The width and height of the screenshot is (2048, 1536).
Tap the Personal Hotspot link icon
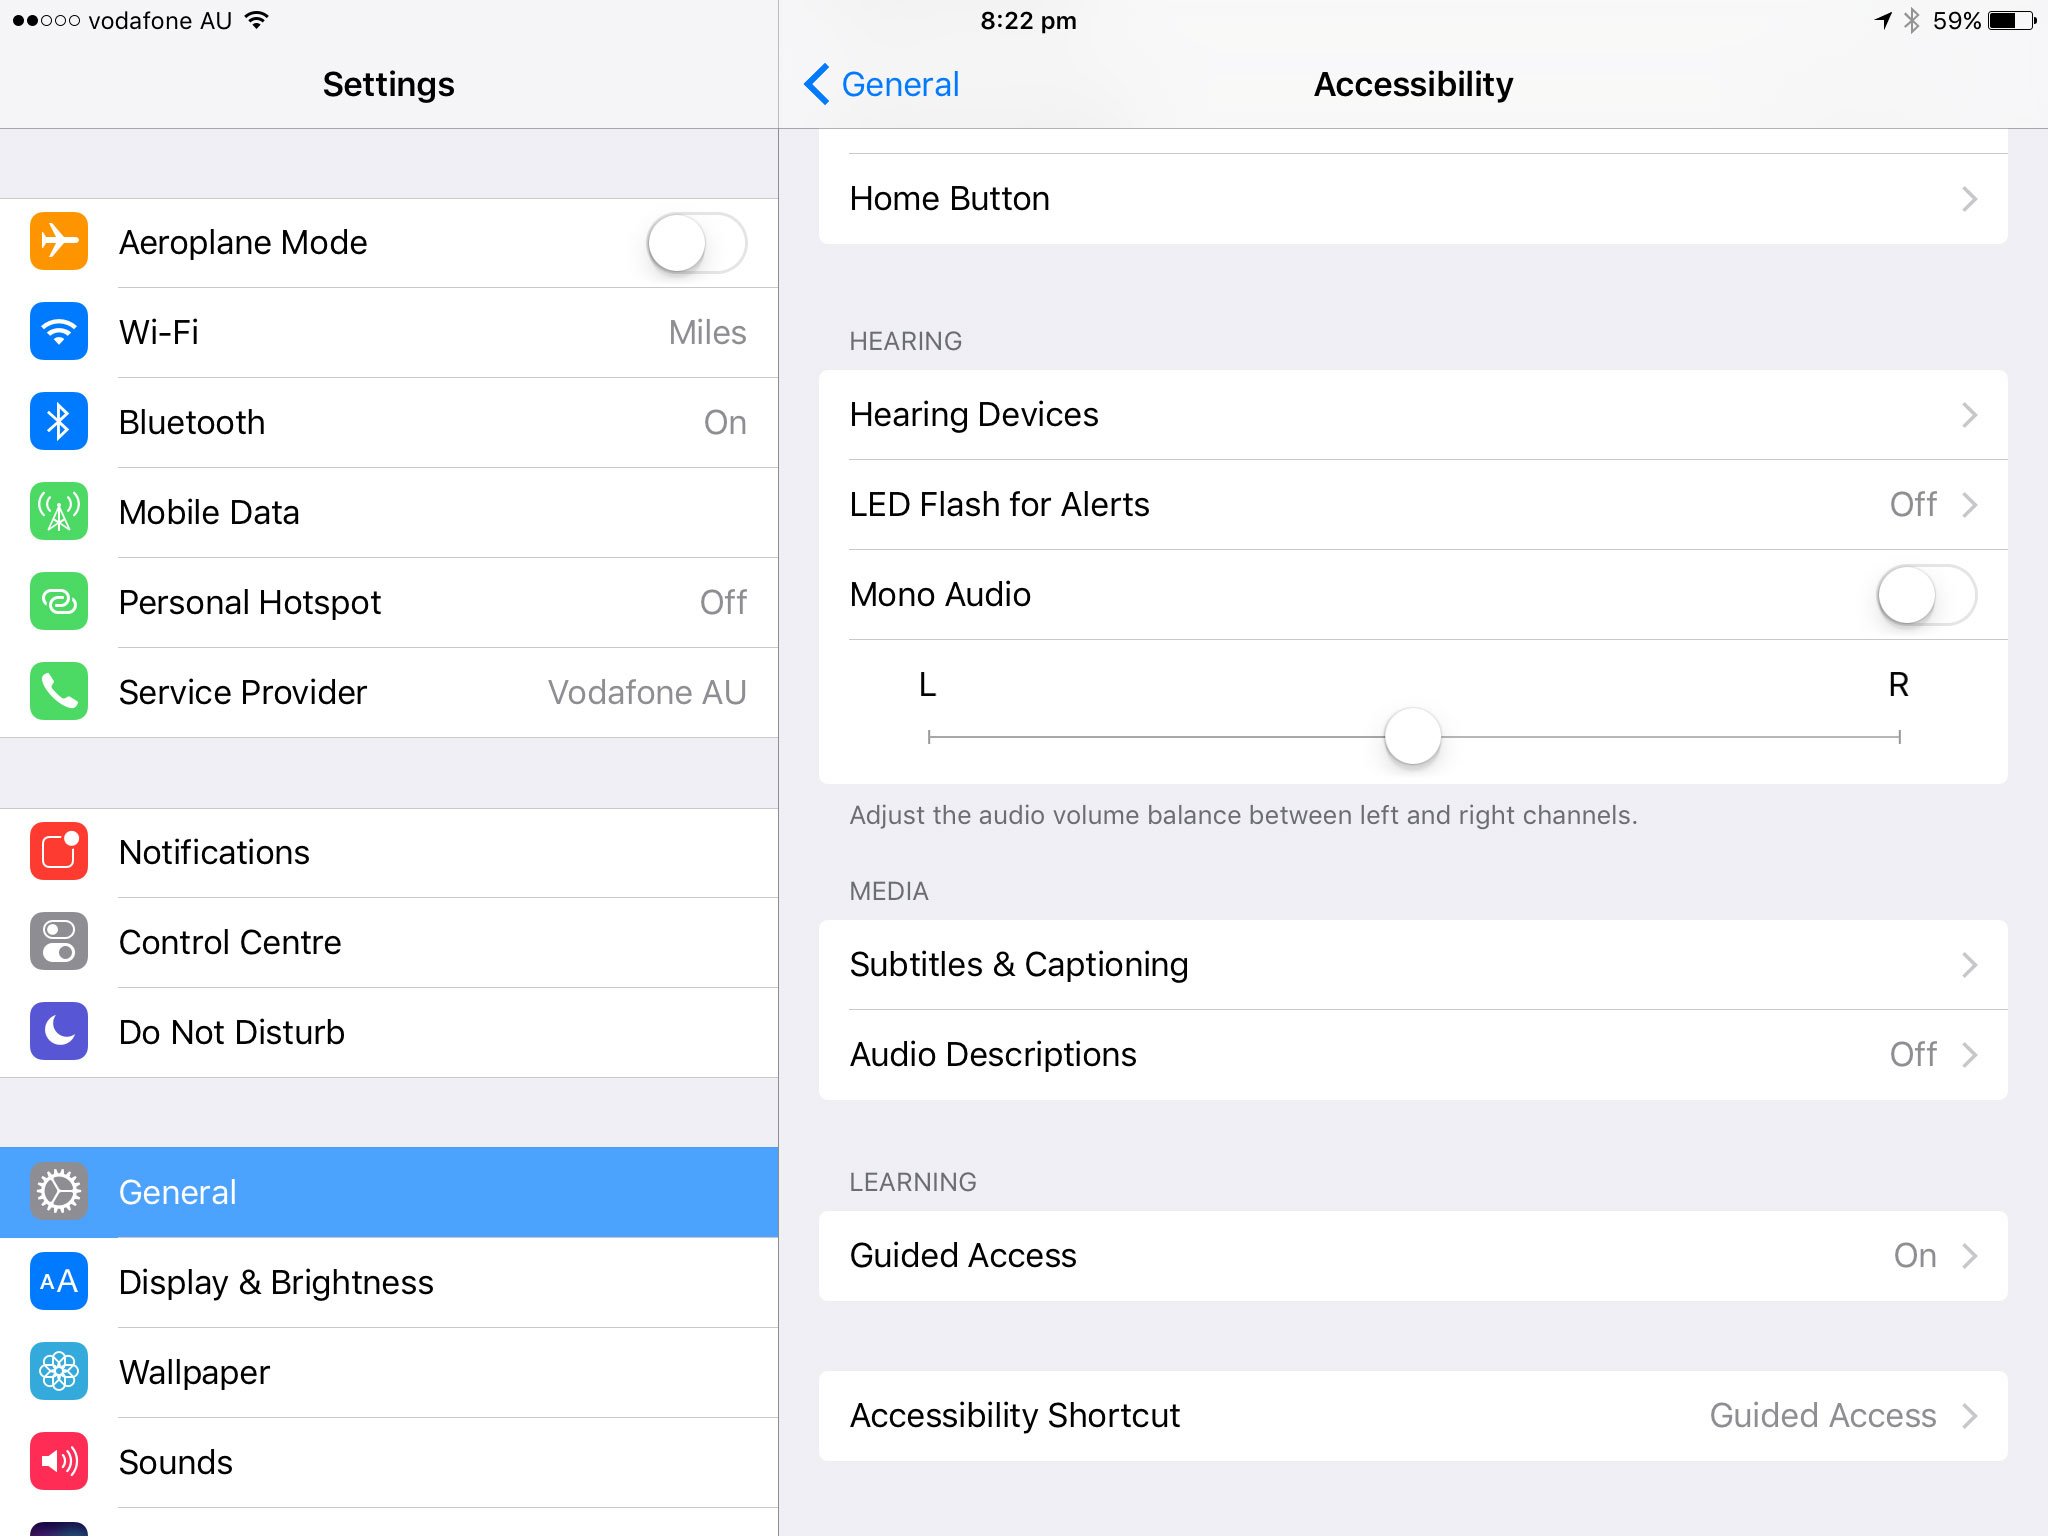(59, 602)
